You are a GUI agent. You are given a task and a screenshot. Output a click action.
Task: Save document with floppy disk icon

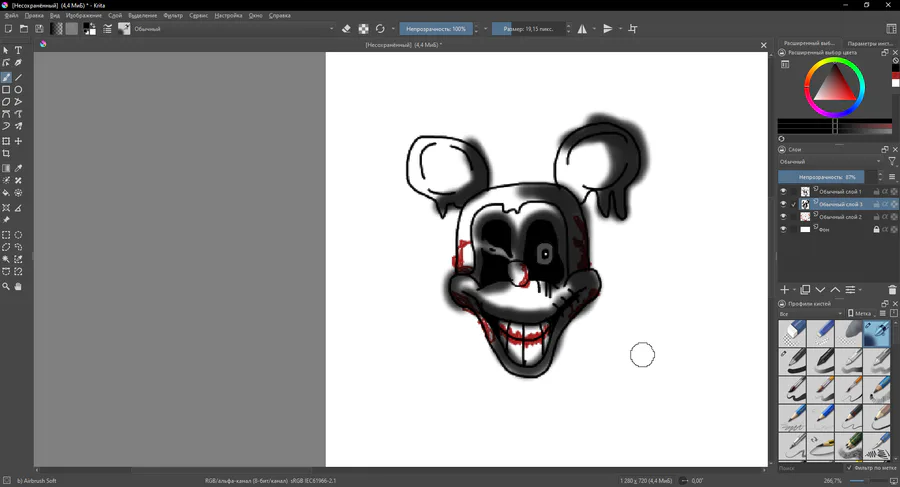[39, 29]
